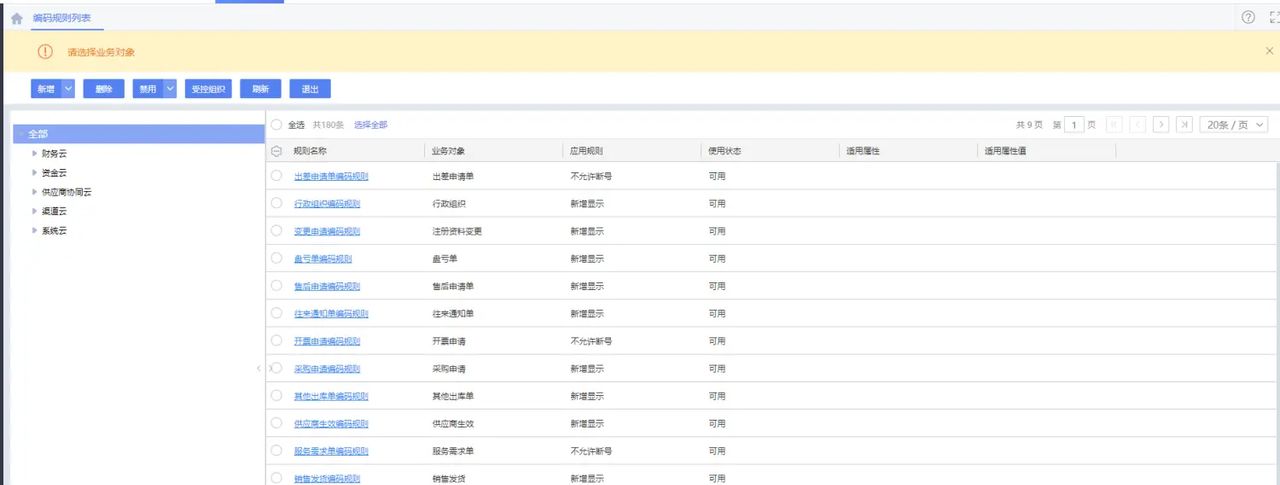Screen dimensions: 1280x485
Task: Click the 服务需求单 business object cell
Action: click(x=453, y=451)
